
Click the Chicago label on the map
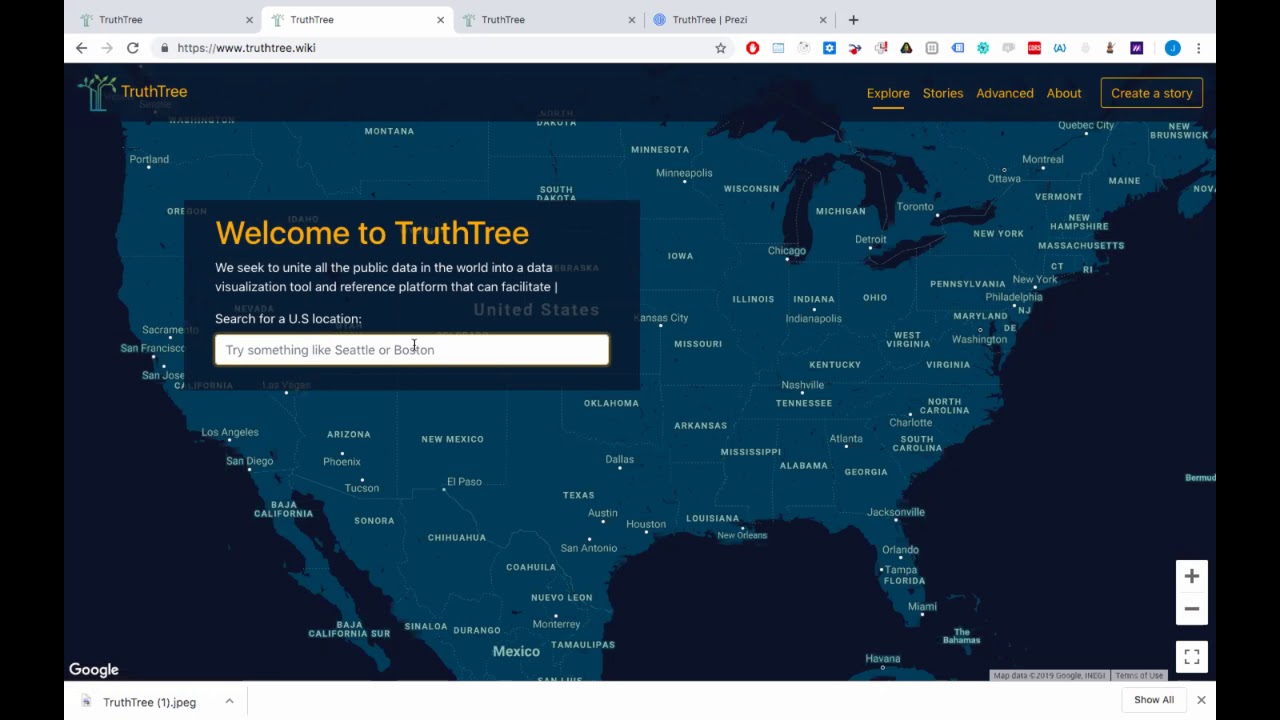coord(786,251)
